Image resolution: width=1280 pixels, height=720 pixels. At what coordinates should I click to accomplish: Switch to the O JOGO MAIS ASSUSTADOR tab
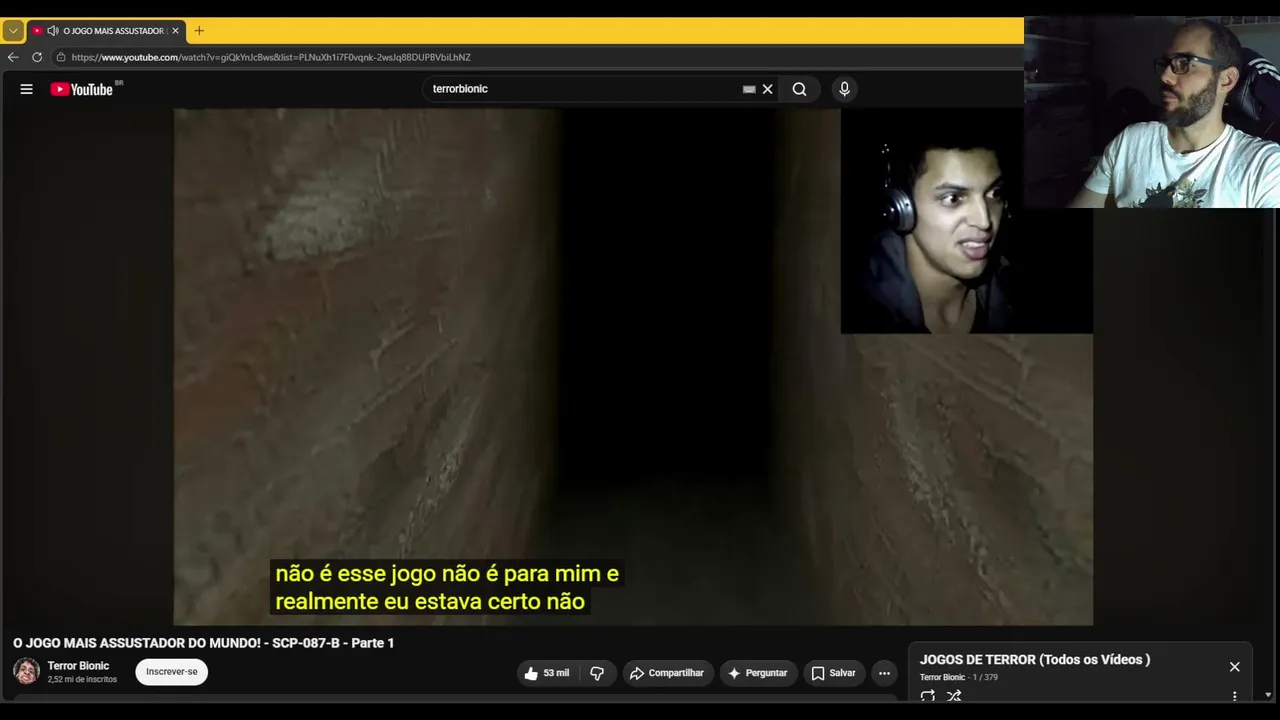click(x=105, y=31)
